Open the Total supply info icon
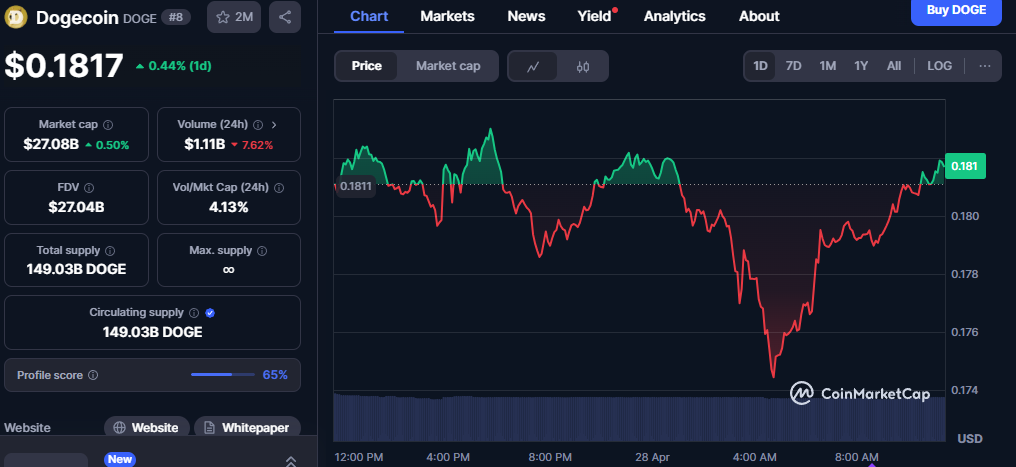 pyautogui.click(x=110, y=250)
